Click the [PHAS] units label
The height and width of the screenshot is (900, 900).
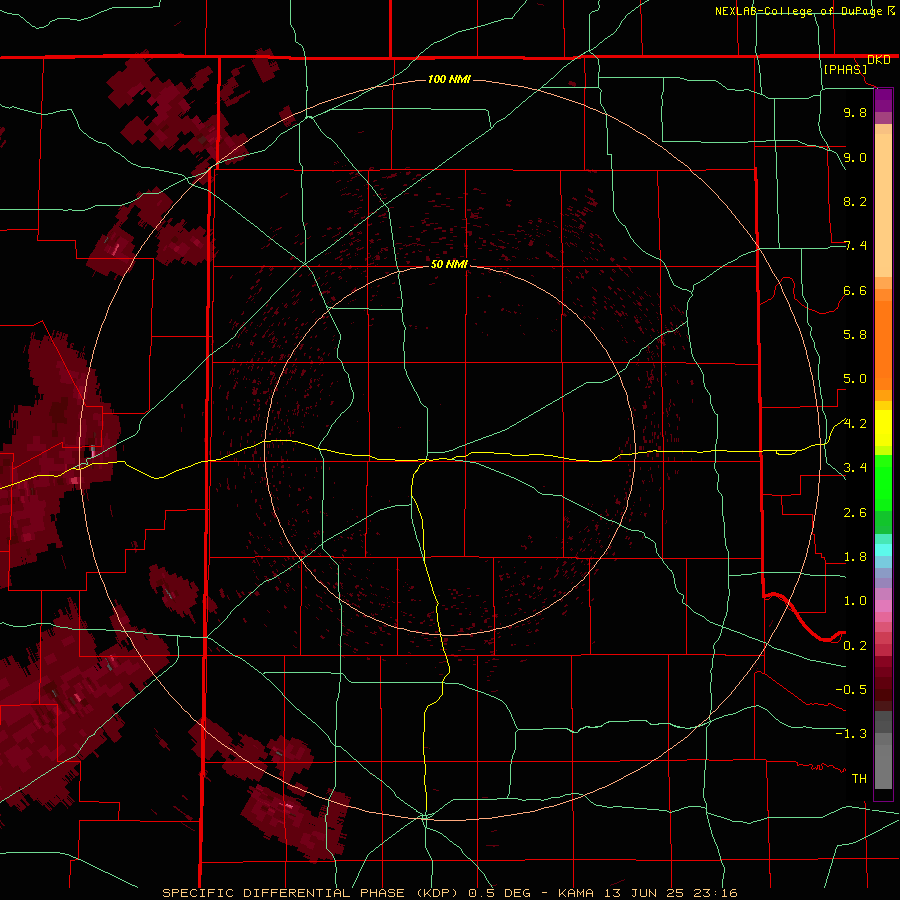845,70
